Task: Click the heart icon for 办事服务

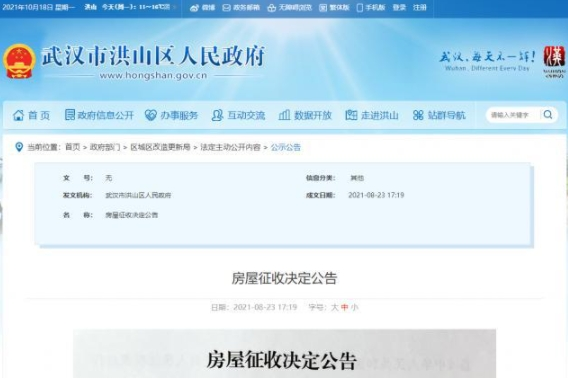Action: (151, 115)
